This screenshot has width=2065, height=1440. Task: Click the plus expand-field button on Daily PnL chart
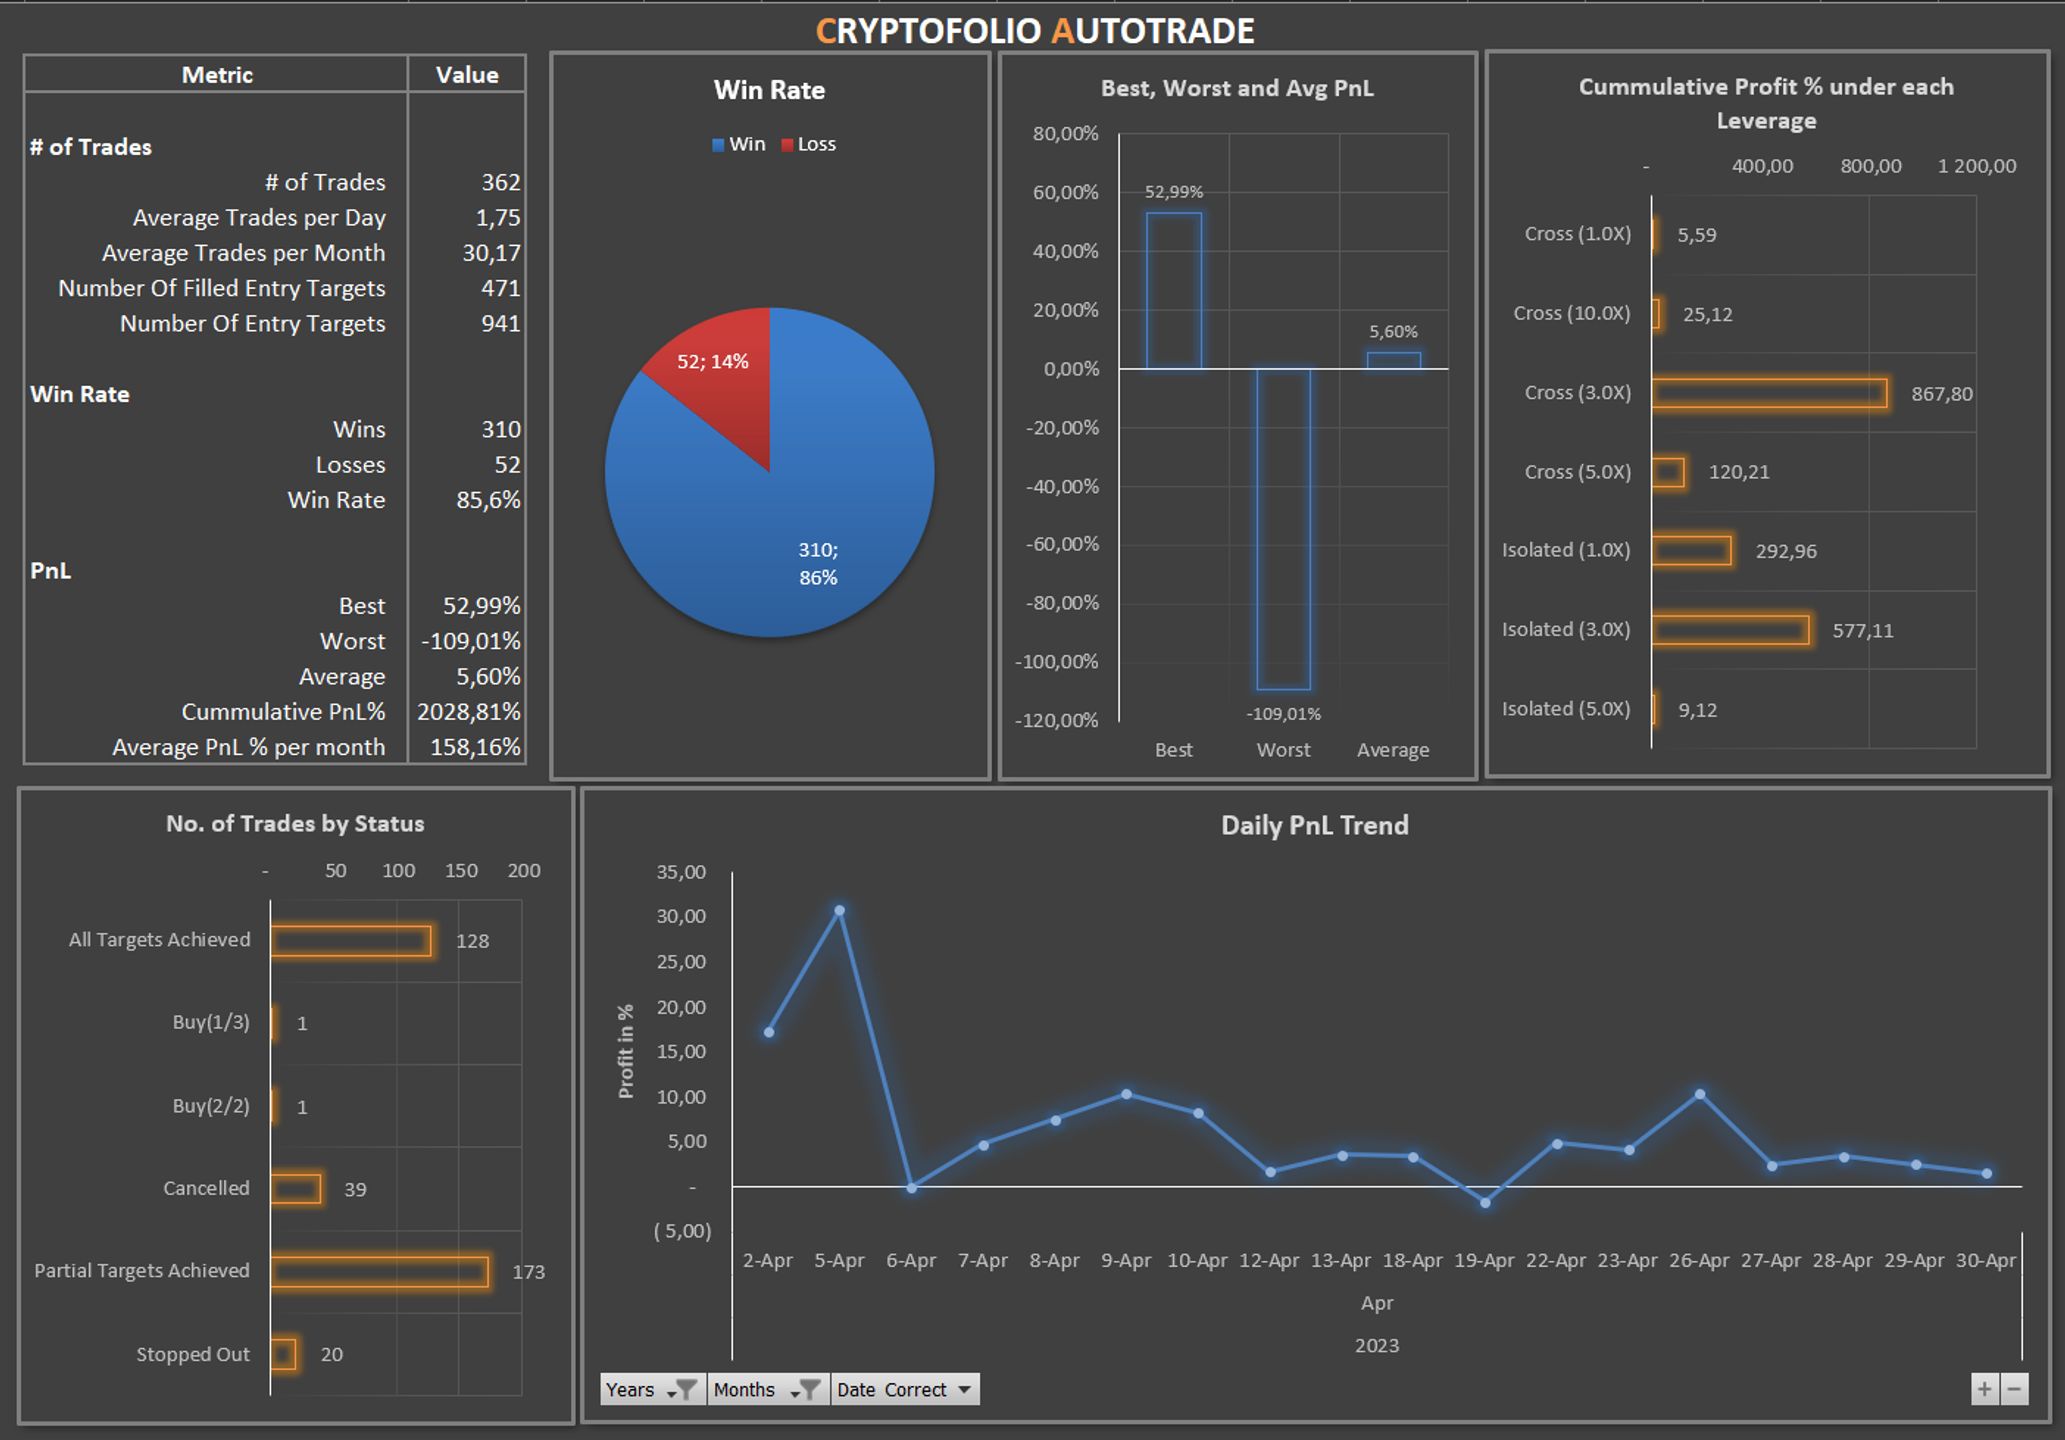1985,1389
